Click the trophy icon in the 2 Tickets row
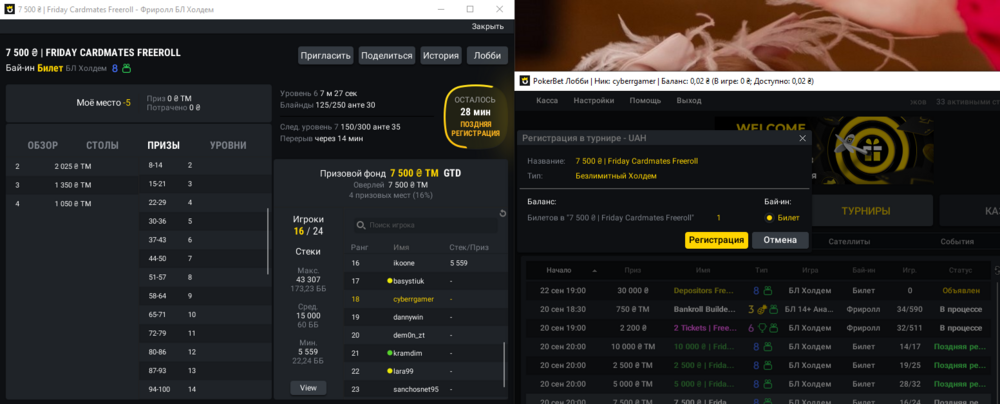1000x404 pixels. click(x=762, y=328)
